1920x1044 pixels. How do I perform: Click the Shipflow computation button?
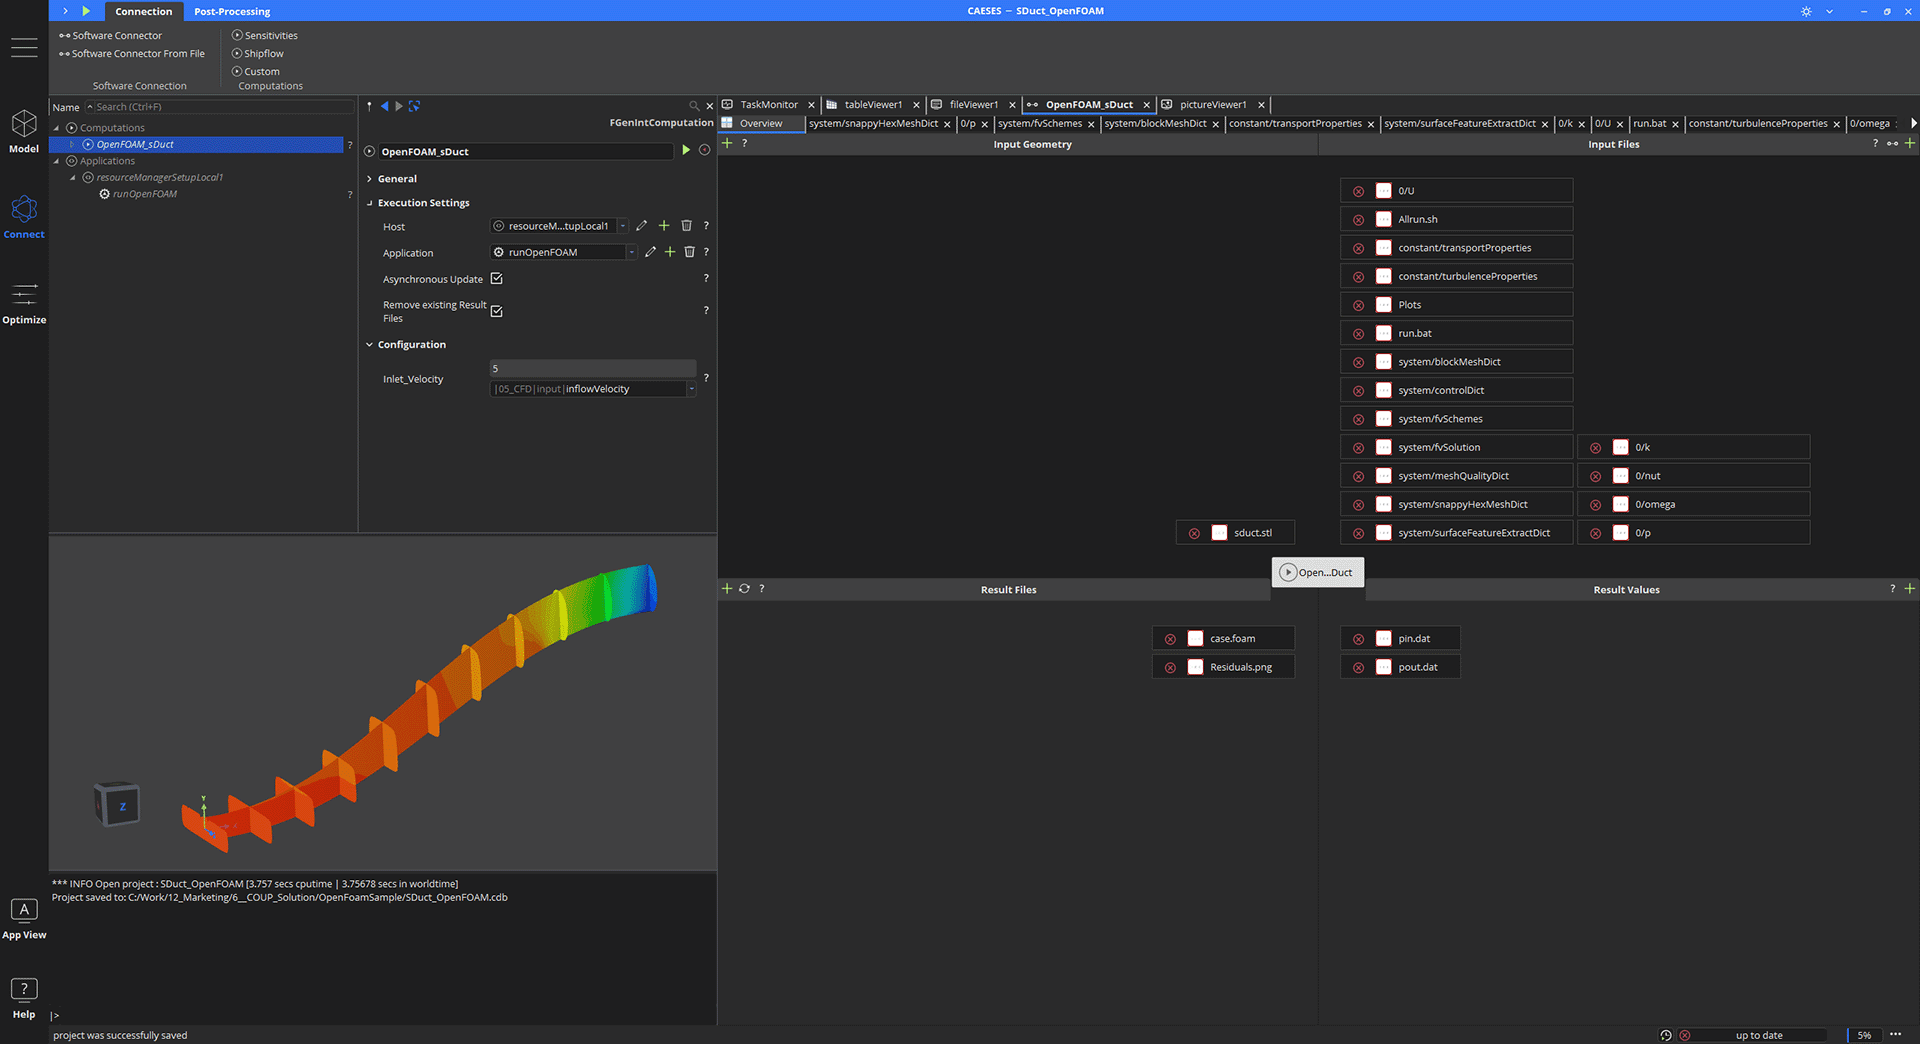coord(258,54)
